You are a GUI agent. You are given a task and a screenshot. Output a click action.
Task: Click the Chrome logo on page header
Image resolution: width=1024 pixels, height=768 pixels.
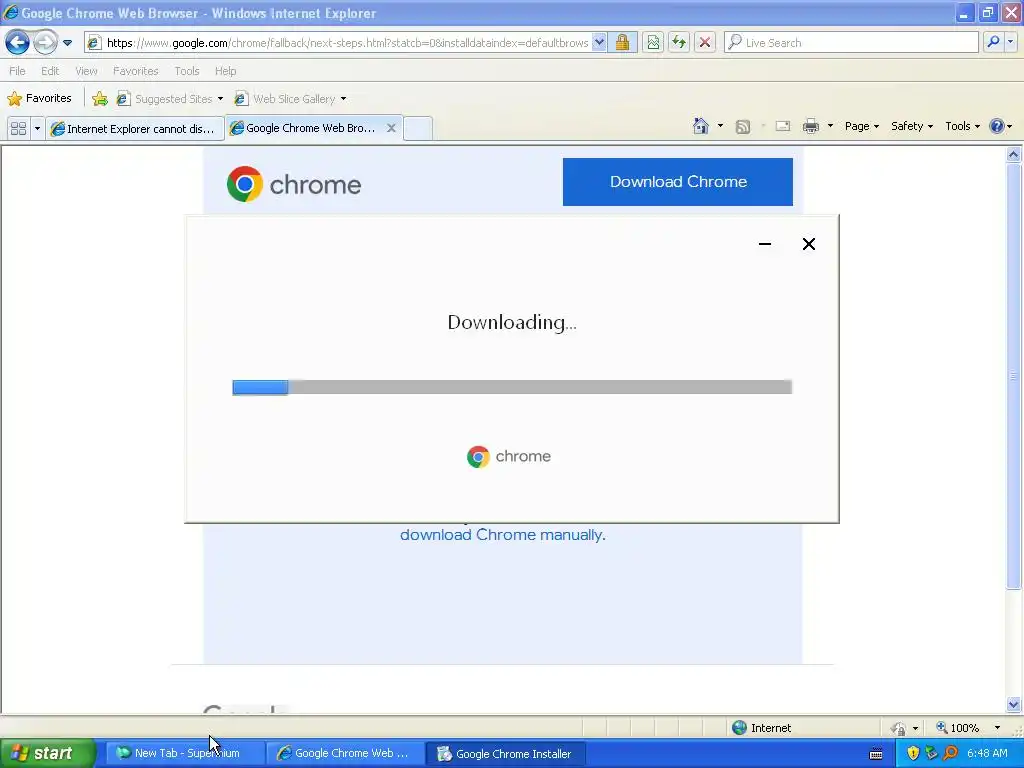pyautogui.click(x=294, y=184)
